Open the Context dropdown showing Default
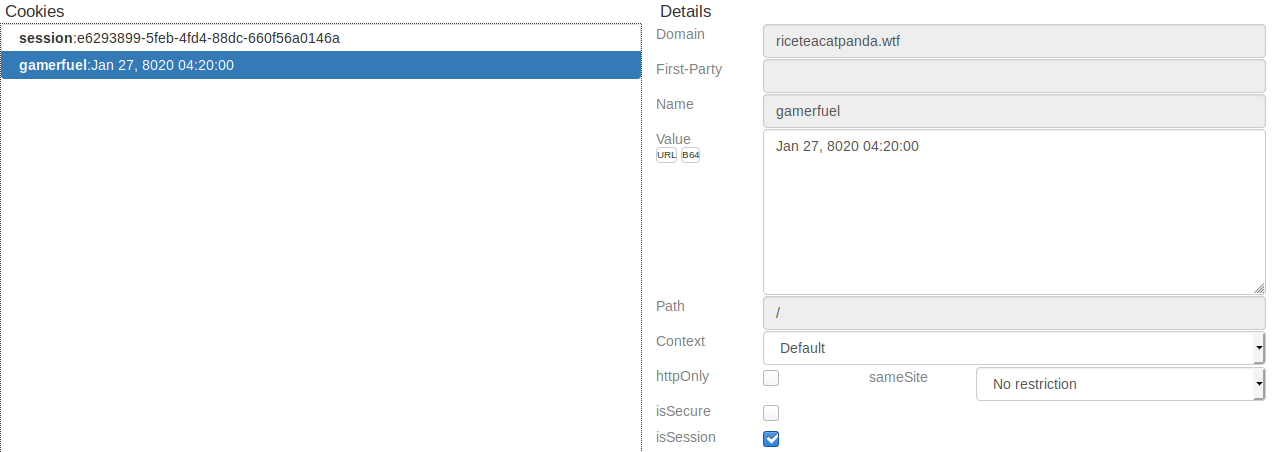Viewport: 1278px width, 452px height. [1013, 348]
